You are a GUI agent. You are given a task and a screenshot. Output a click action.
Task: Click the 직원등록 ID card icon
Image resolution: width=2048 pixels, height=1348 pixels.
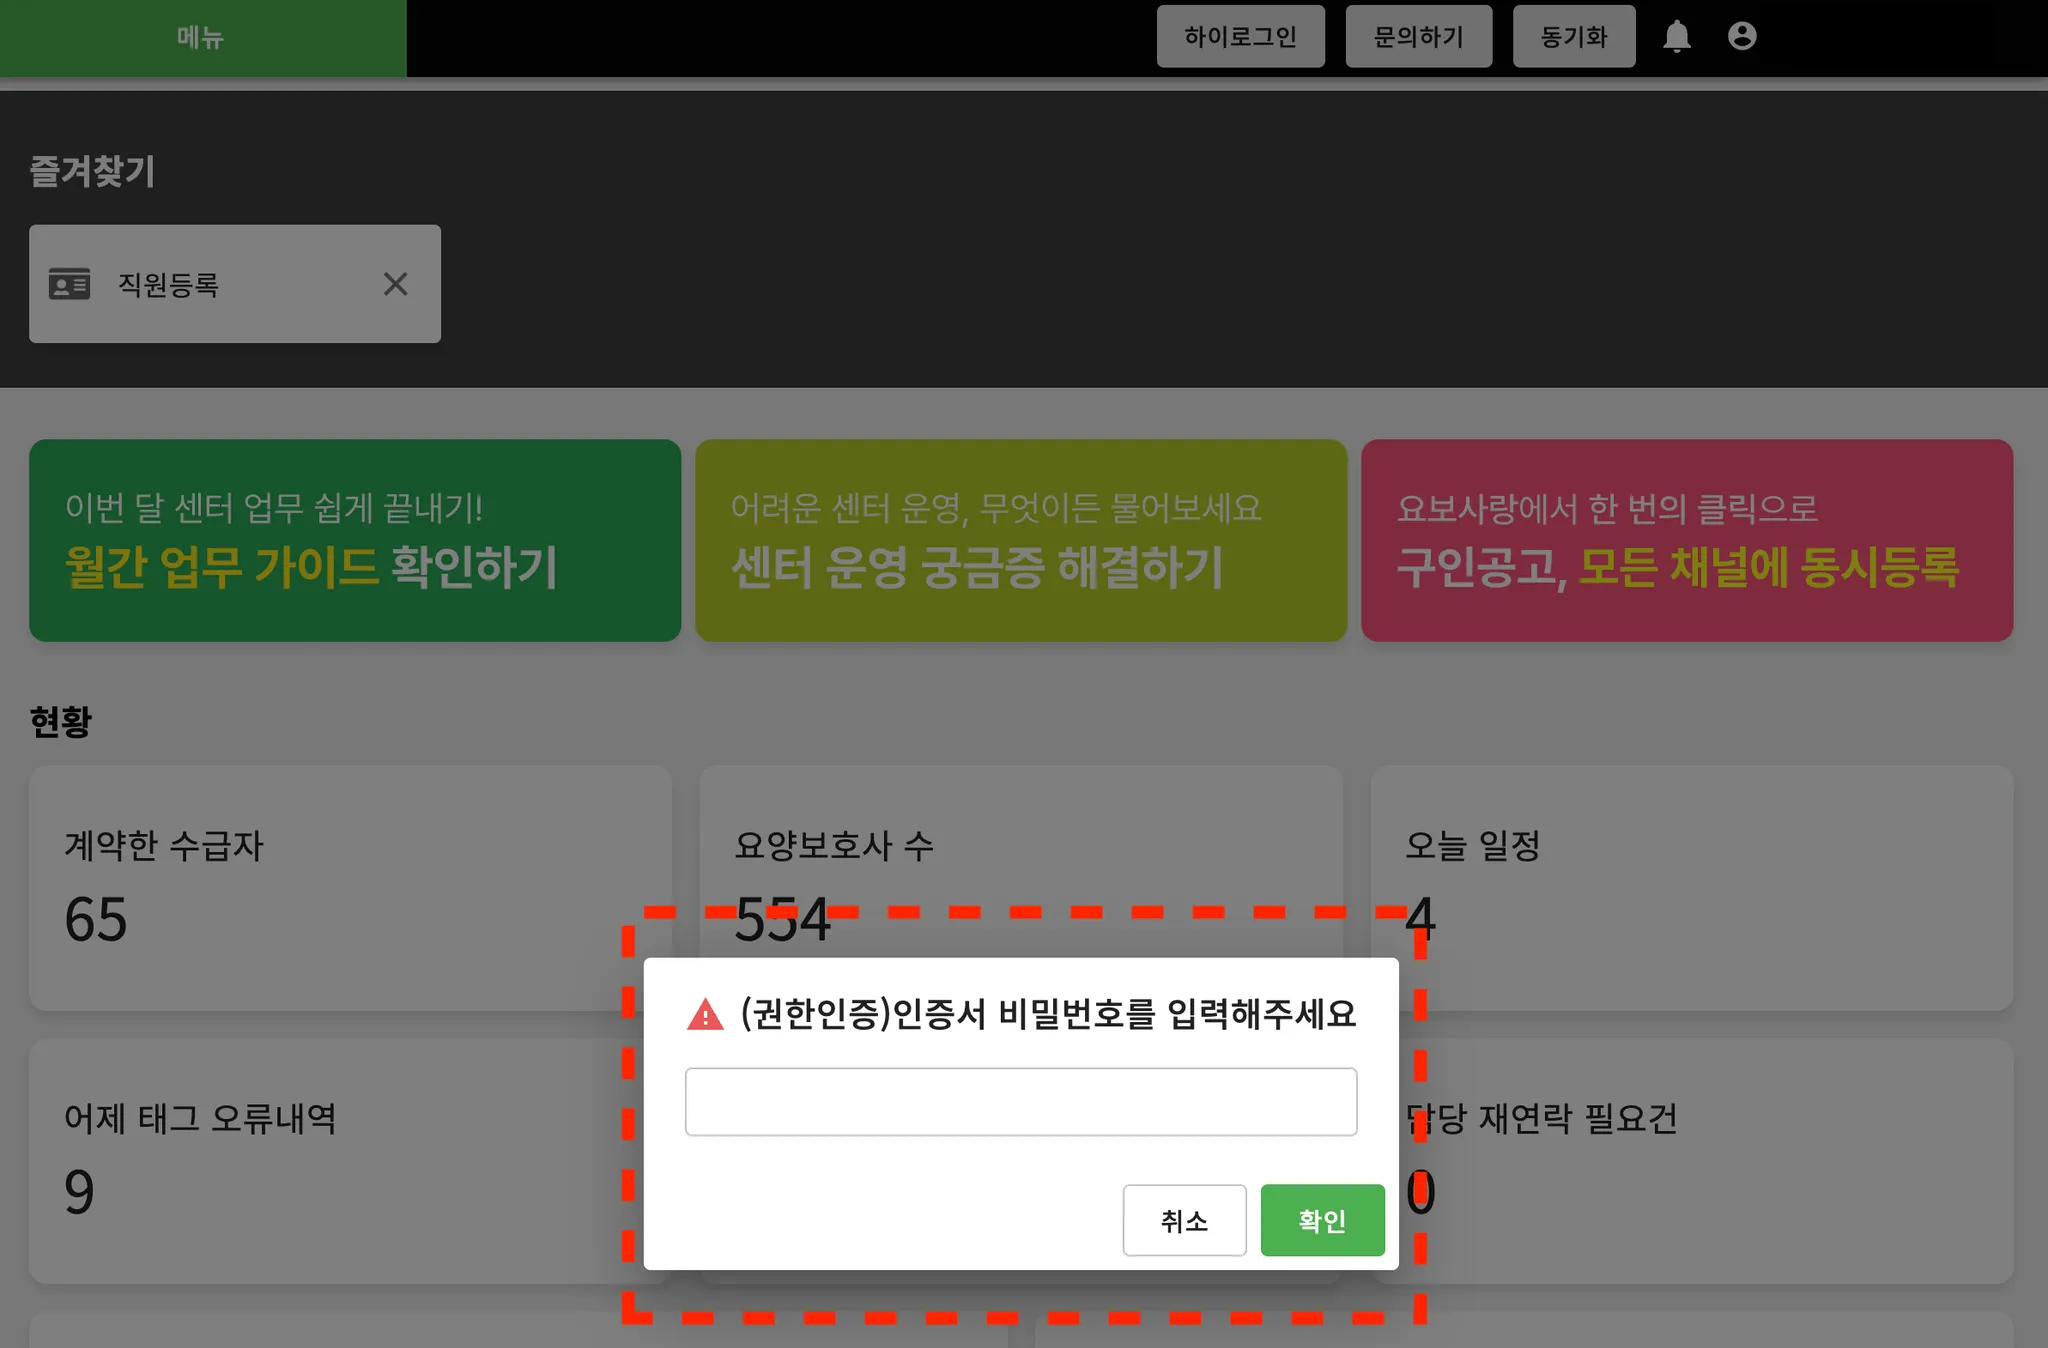pos(70,284)
